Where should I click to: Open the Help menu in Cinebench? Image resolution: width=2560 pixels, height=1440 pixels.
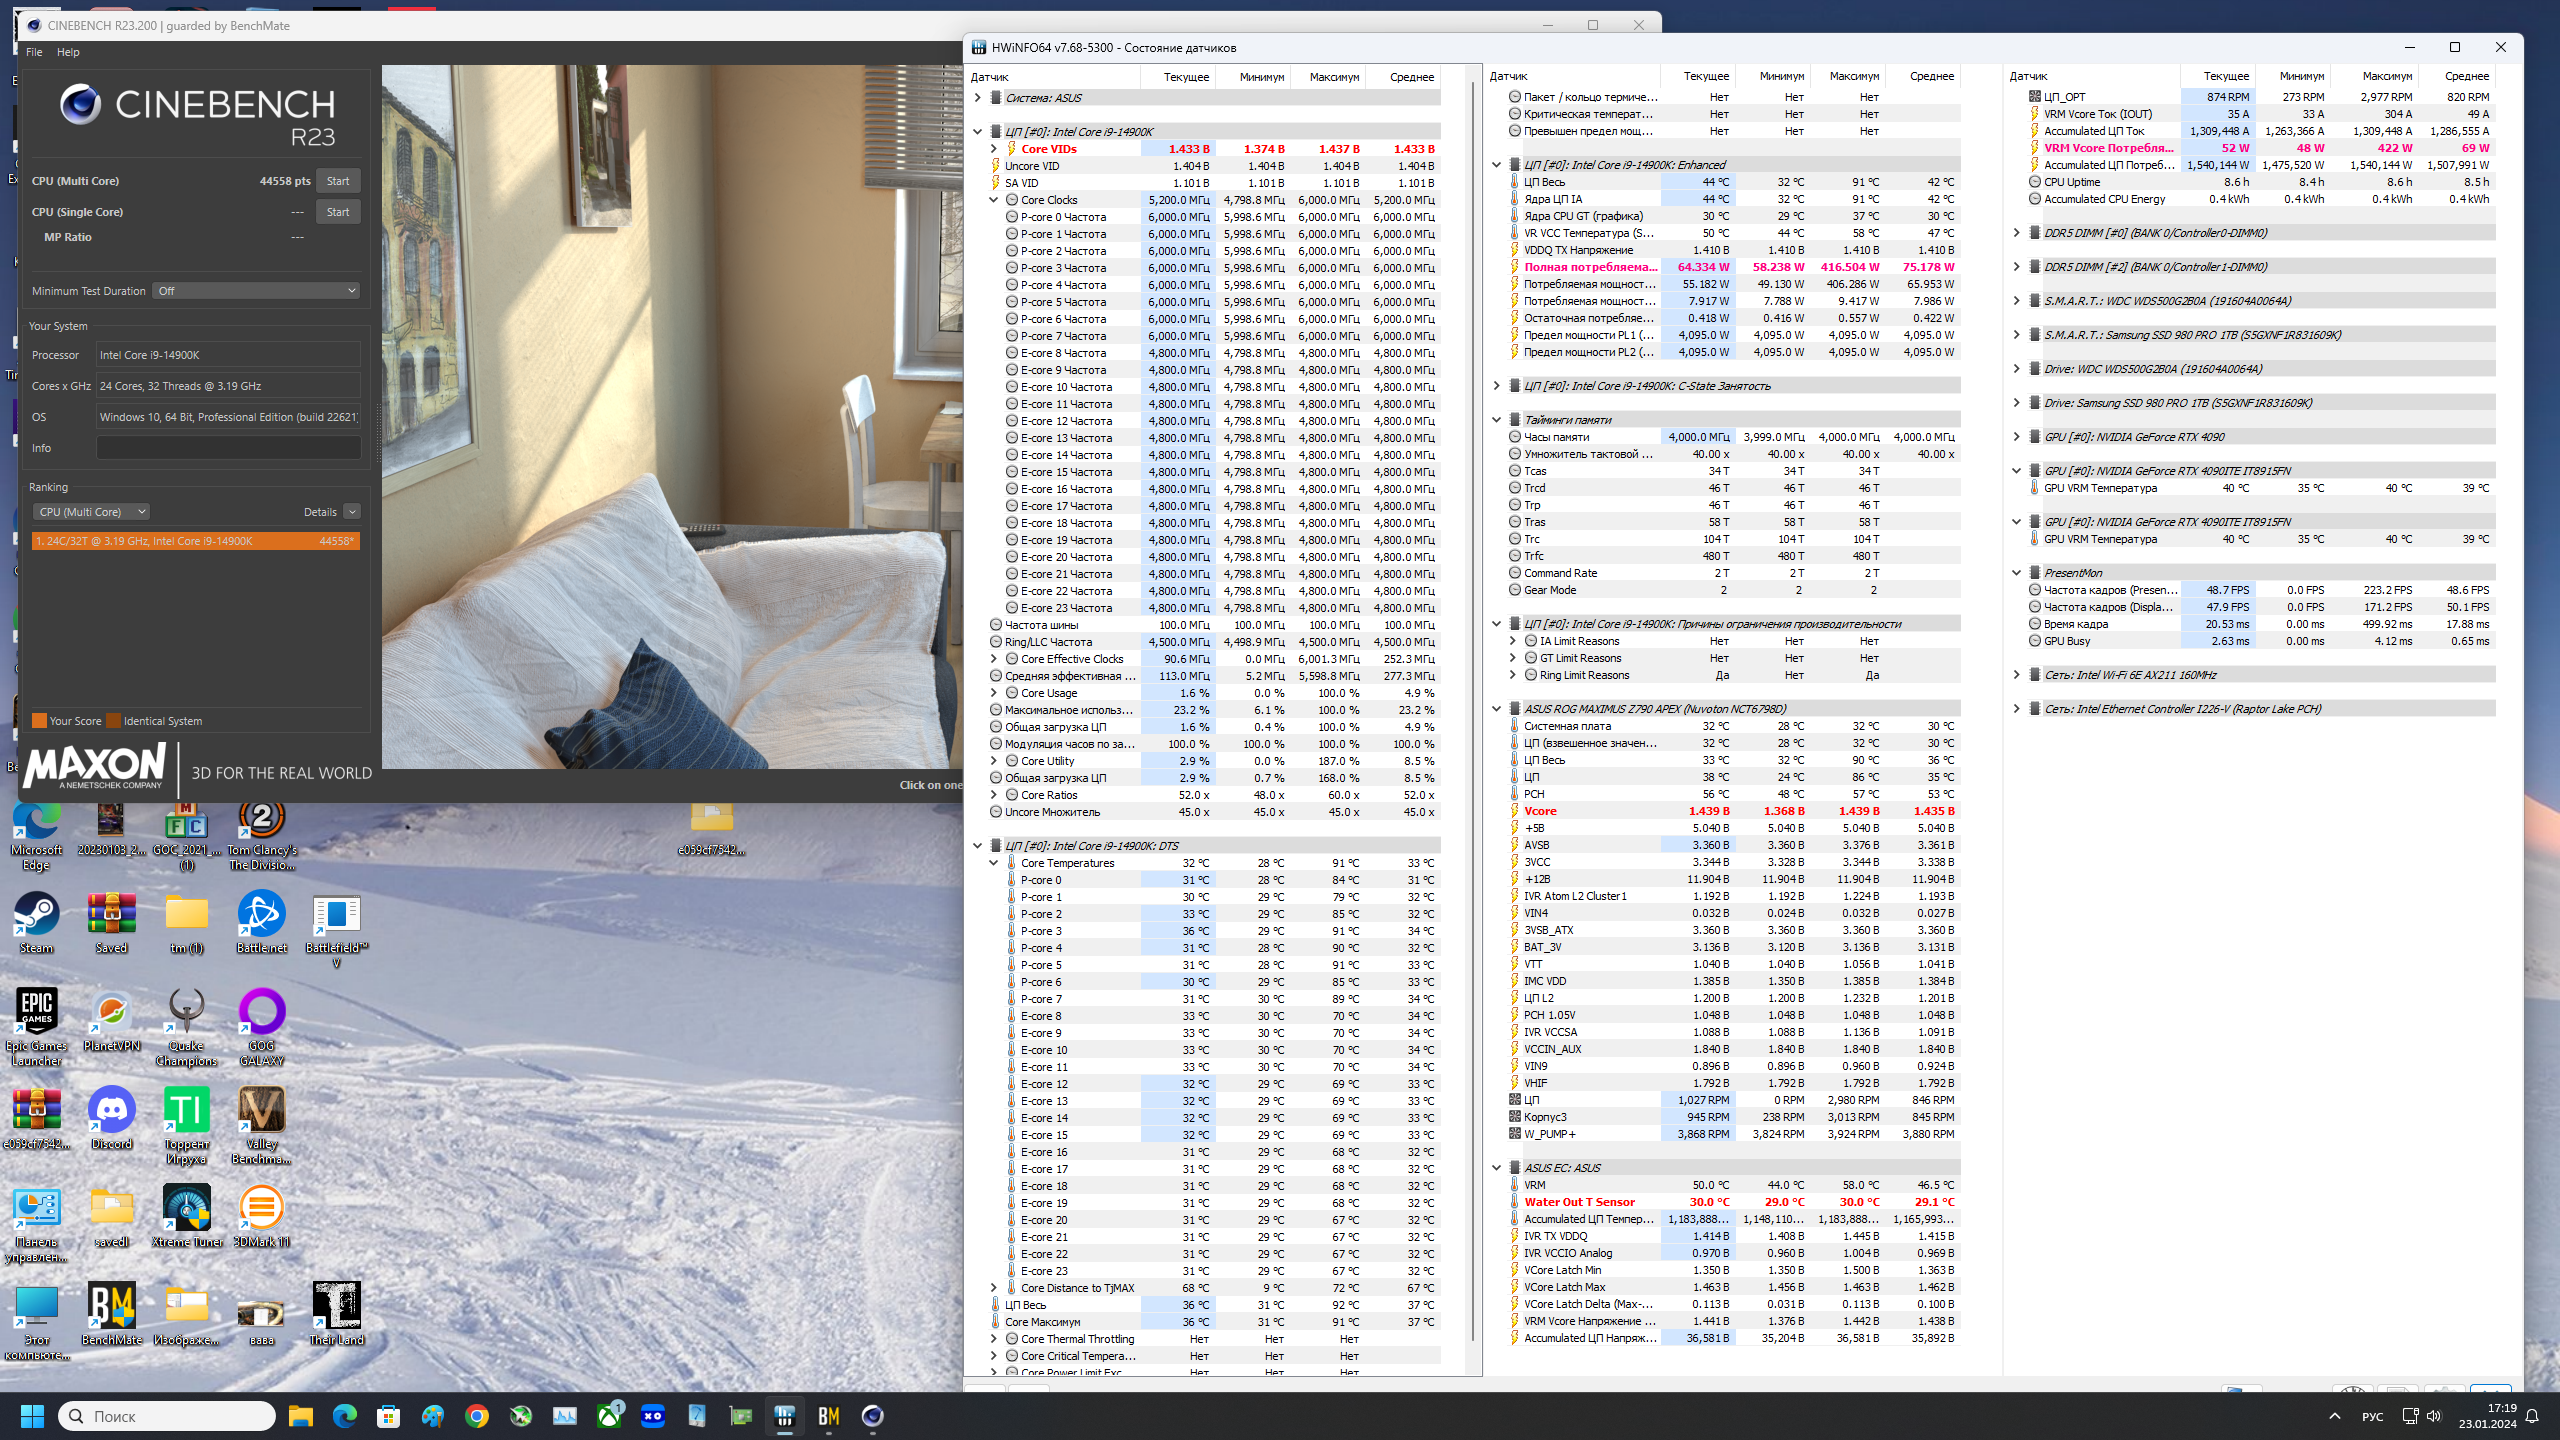pos(68,52)
